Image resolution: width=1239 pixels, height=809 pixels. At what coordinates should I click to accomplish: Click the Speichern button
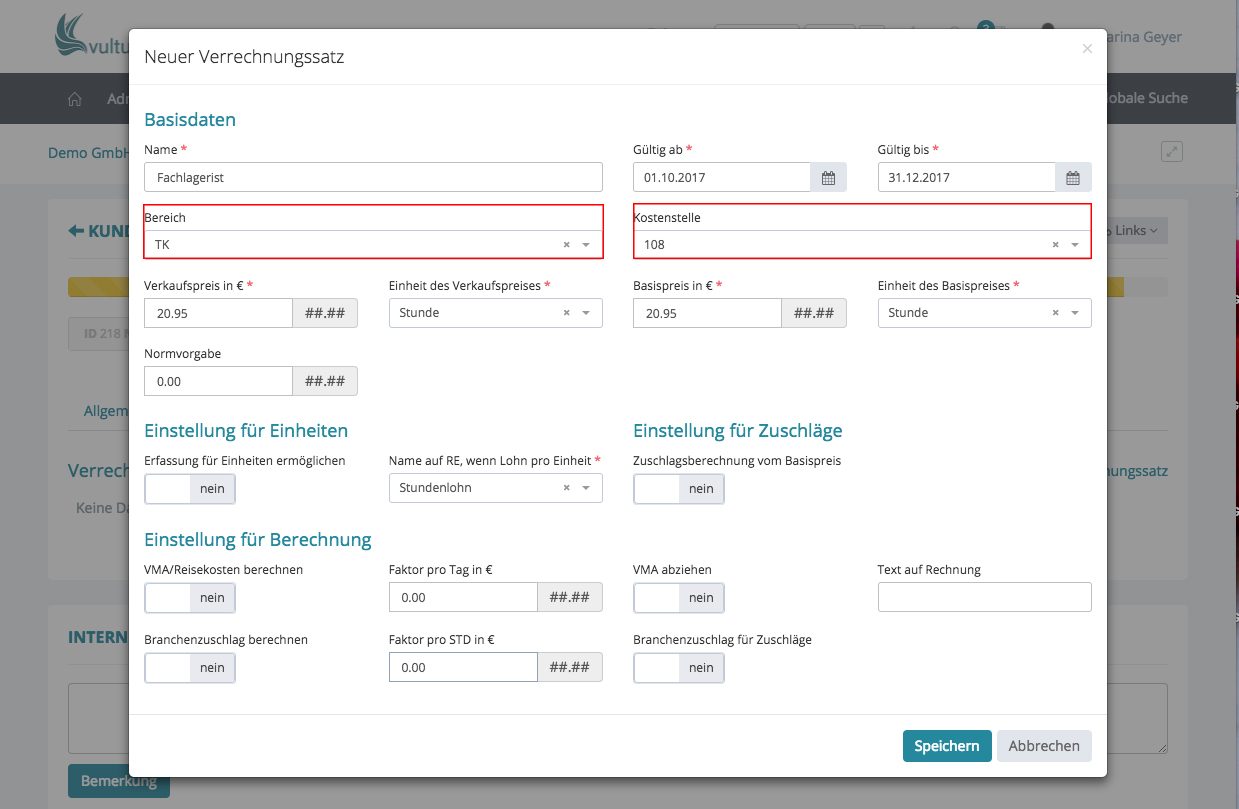coord(946,746)
